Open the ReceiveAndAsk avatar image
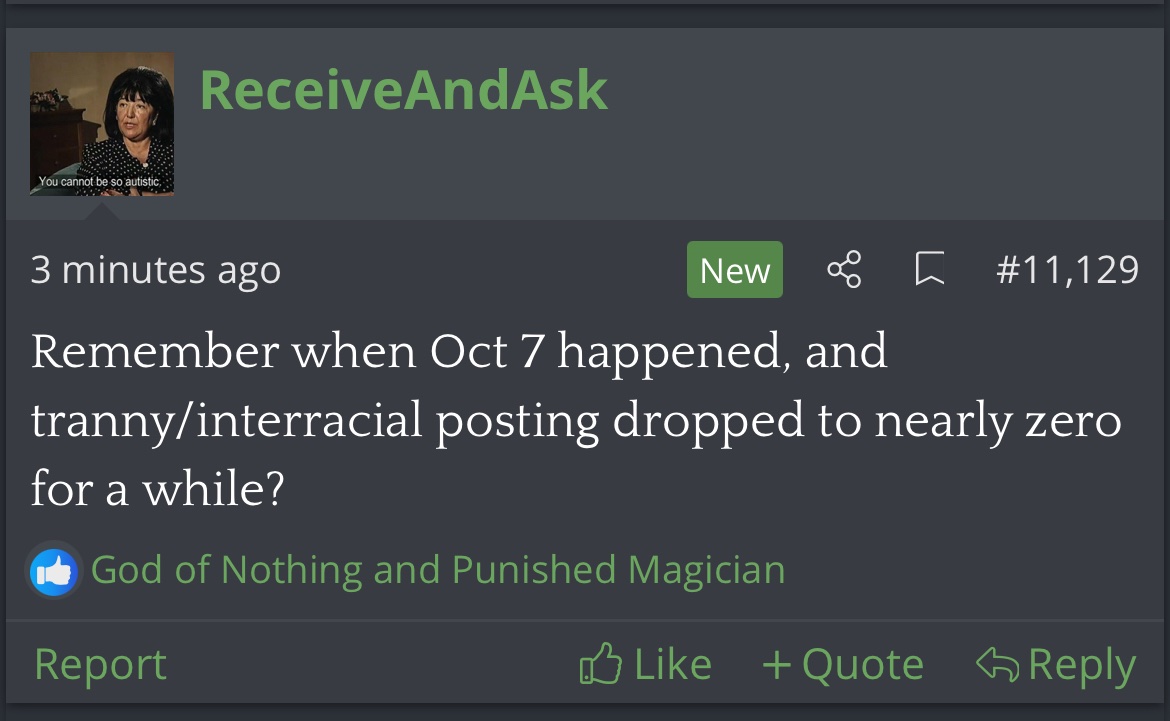Viewport: 1170px width, 721px height. 102,124
